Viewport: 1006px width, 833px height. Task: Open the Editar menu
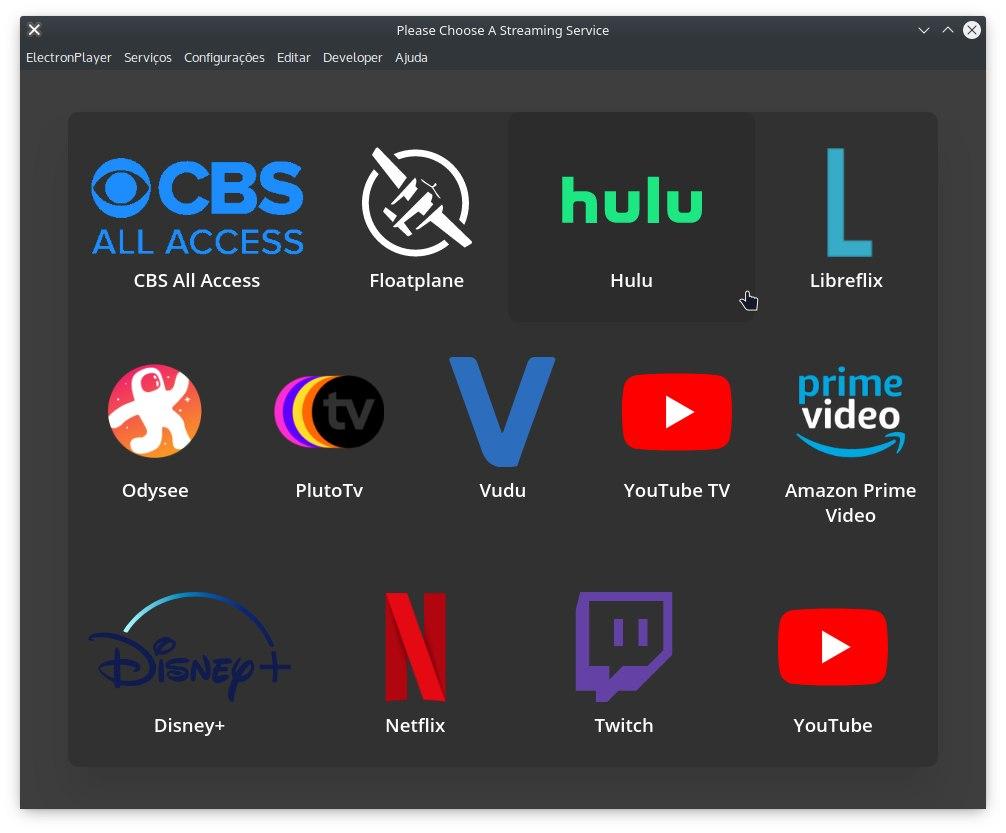(x=293, y=58)
